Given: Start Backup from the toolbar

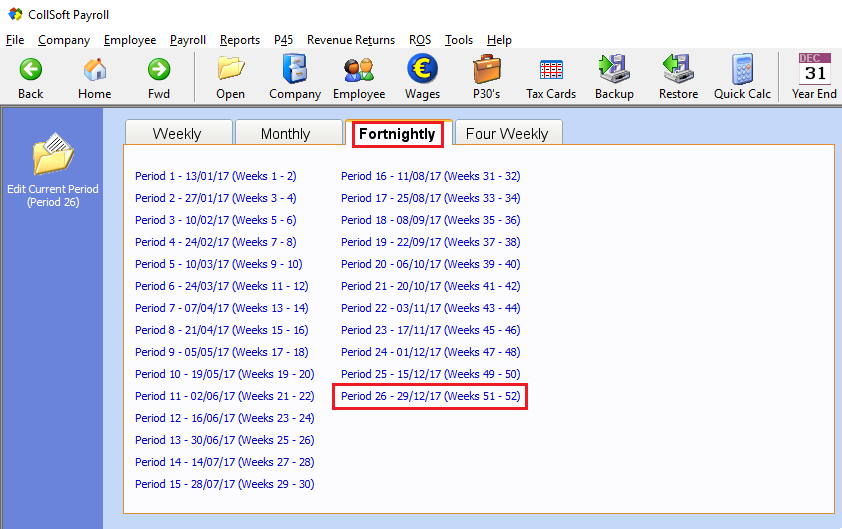Looking at the screenshot, I should [614, 70].
